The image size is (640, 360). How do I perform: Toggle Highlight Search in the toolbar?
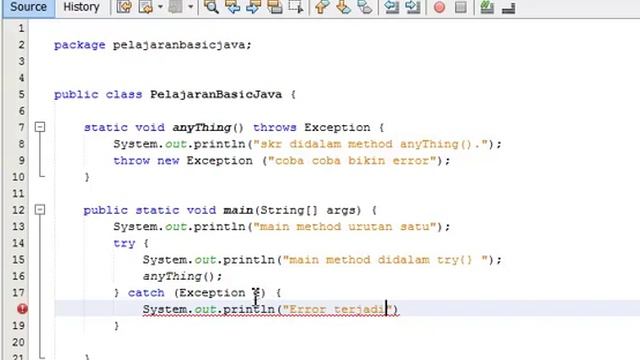[x=275, y=7]
